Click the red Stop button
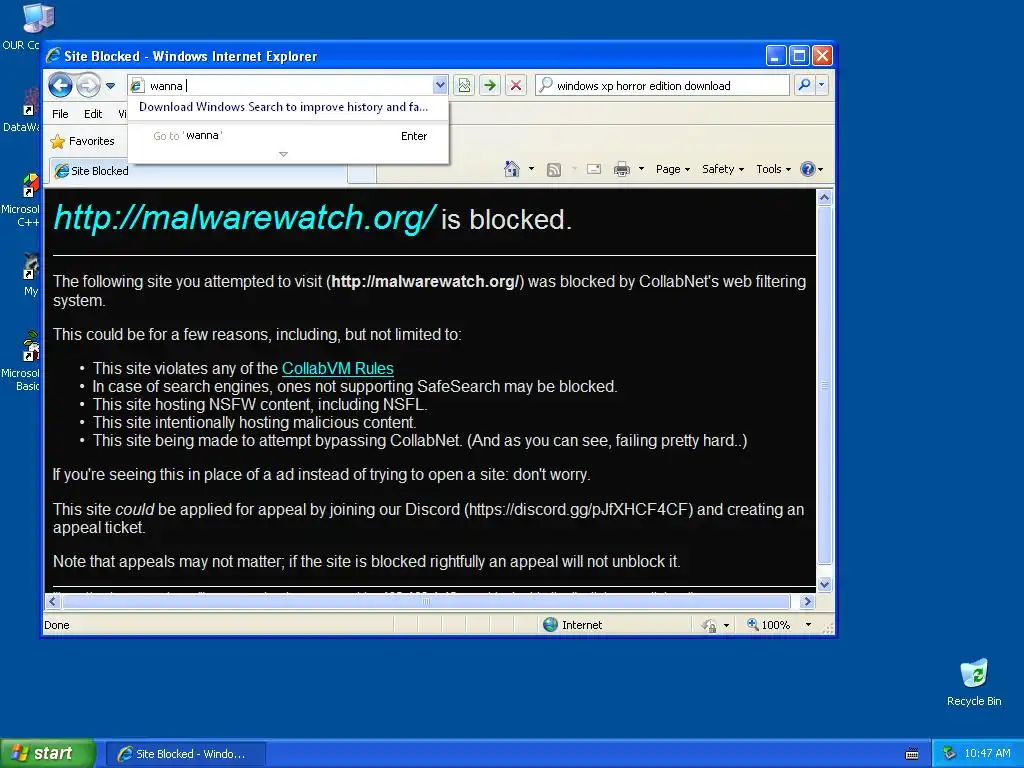The width and height of the screenshot is (1024, 768). point(516,85)
